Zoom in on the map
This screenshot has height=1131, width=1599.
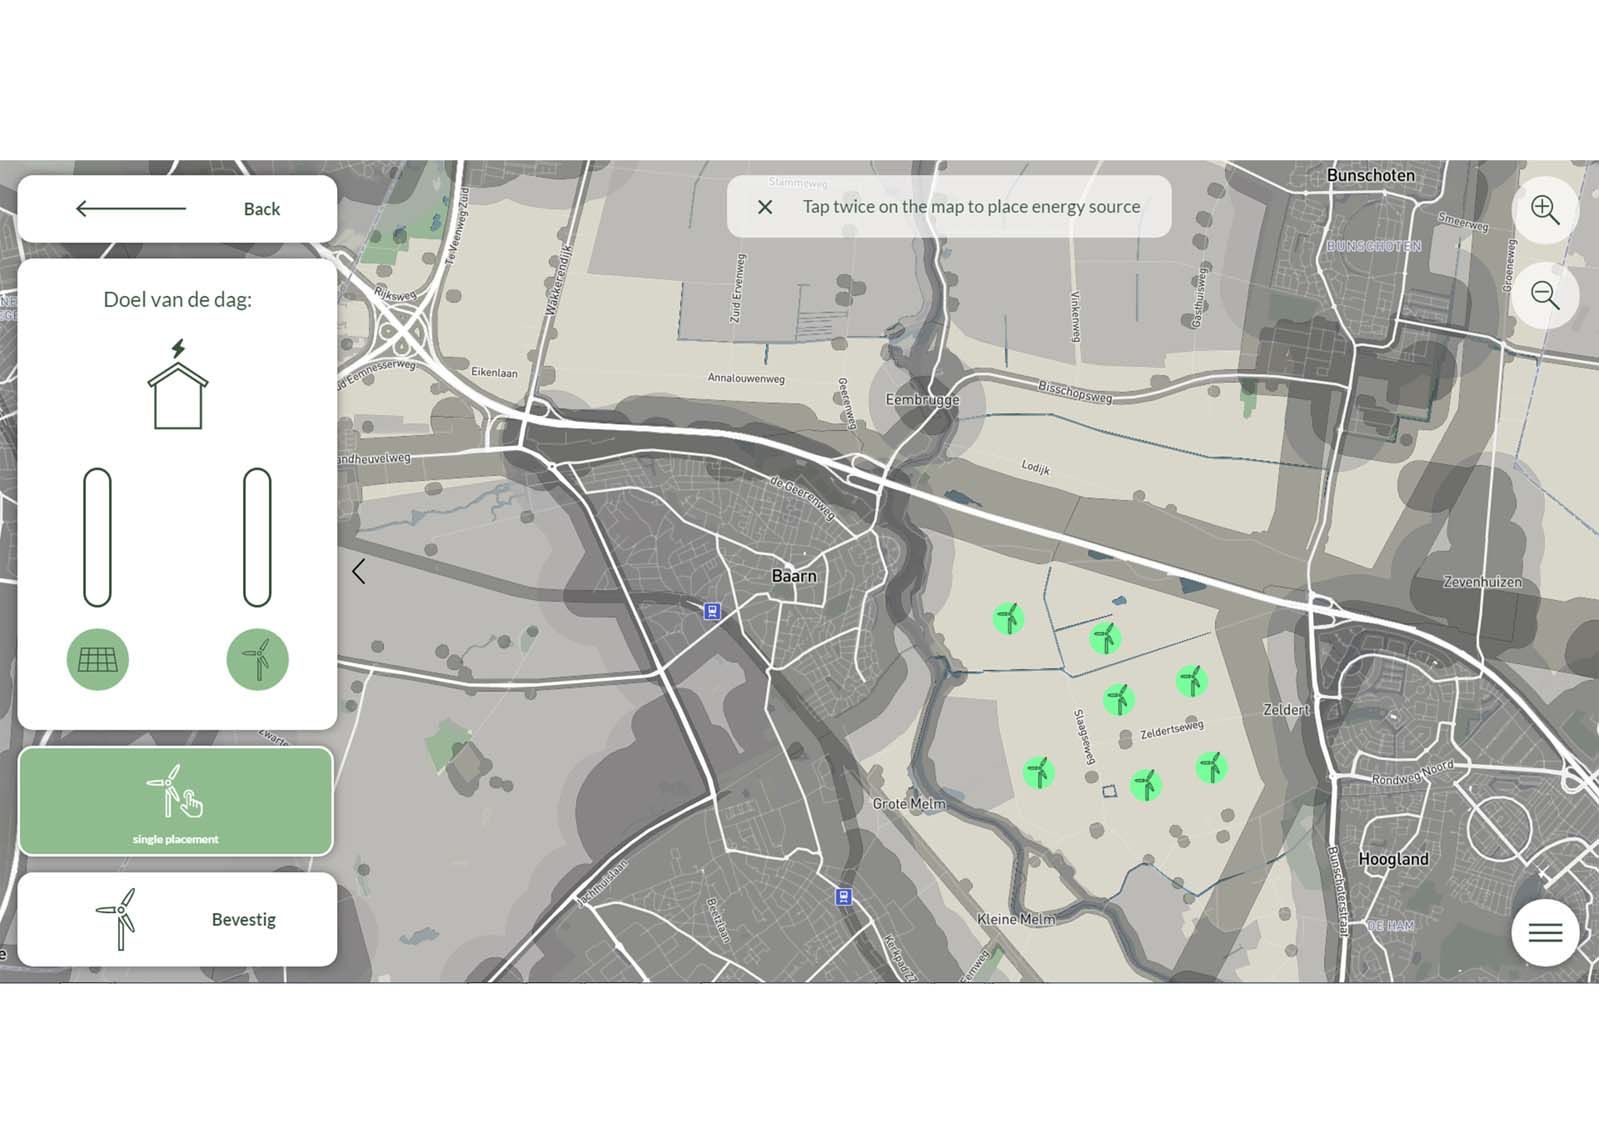pyautogui.click(x=1545, y=210)
